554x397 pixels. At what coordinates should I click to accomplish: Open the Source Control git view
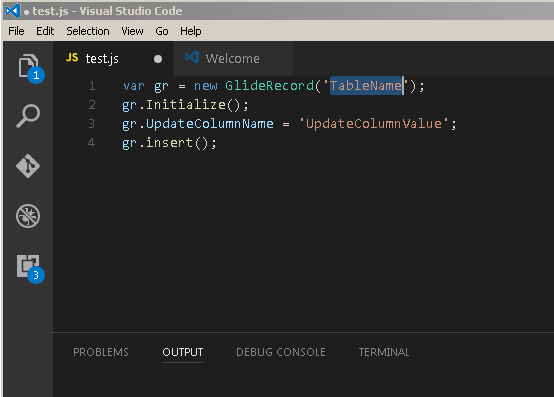(28, 166)
